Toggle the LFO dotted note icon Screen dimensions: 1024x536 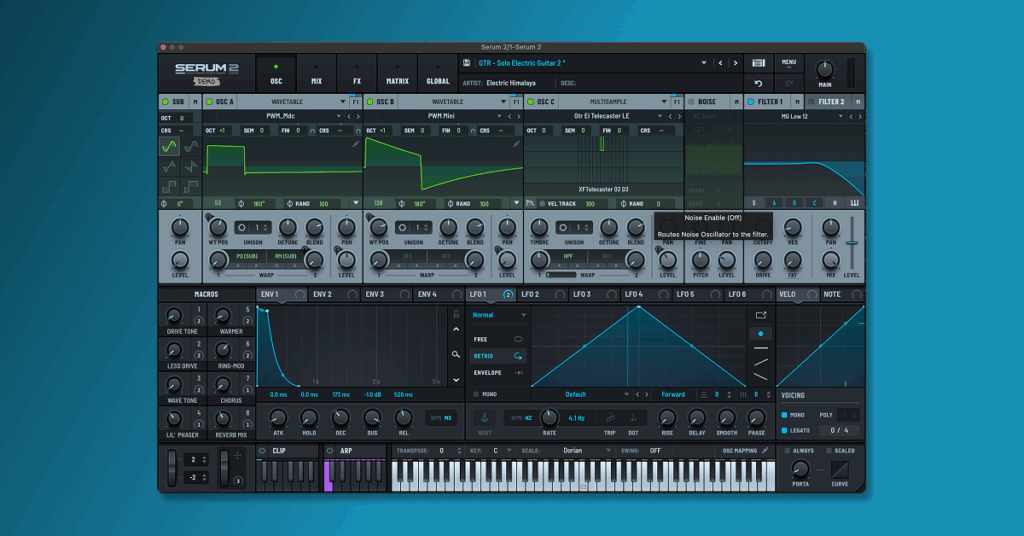coord(633,418)
